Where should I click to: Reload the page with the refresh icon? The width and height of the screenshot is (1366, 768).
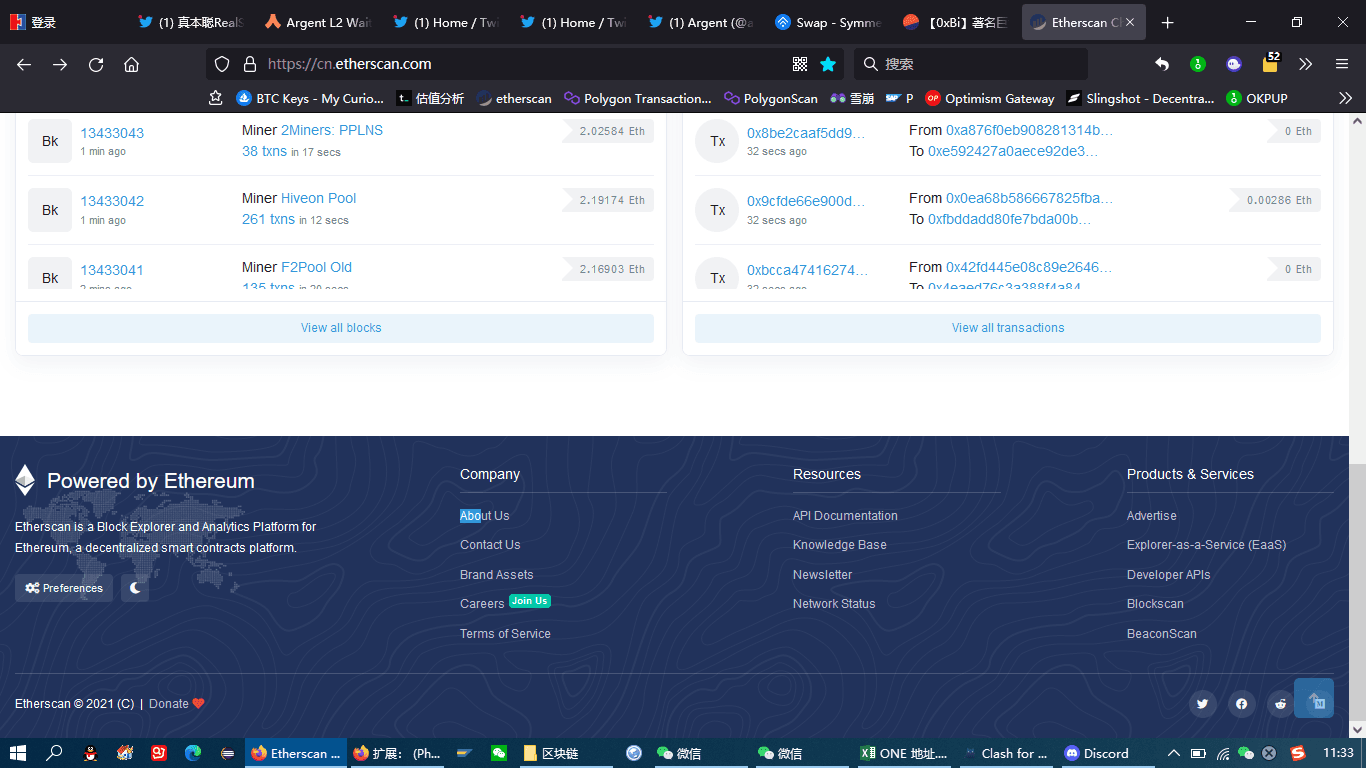(x=96, y=64)
